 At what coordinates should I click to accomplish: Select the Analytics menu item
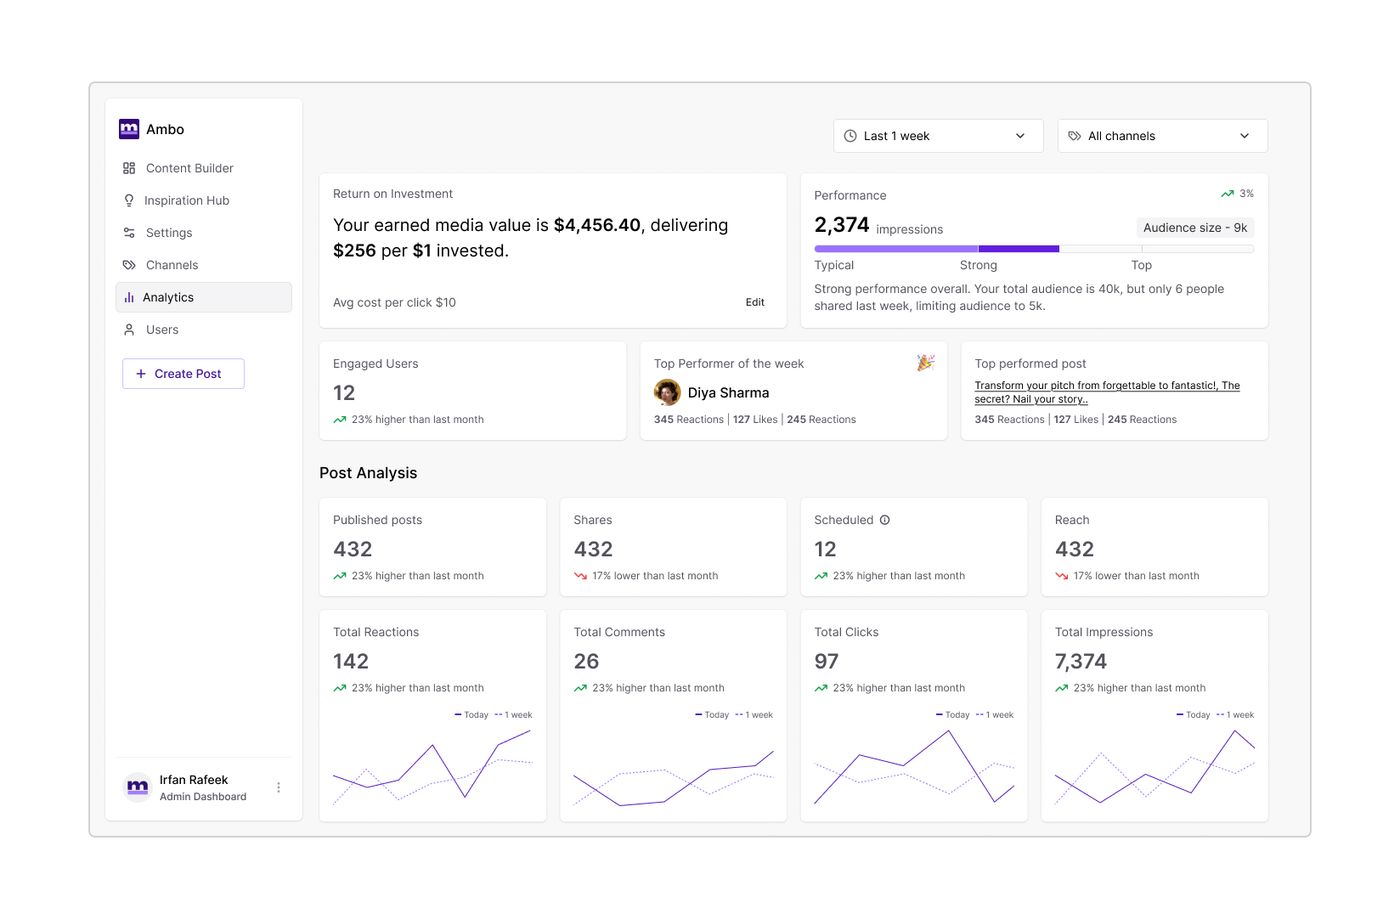(204, 297)
